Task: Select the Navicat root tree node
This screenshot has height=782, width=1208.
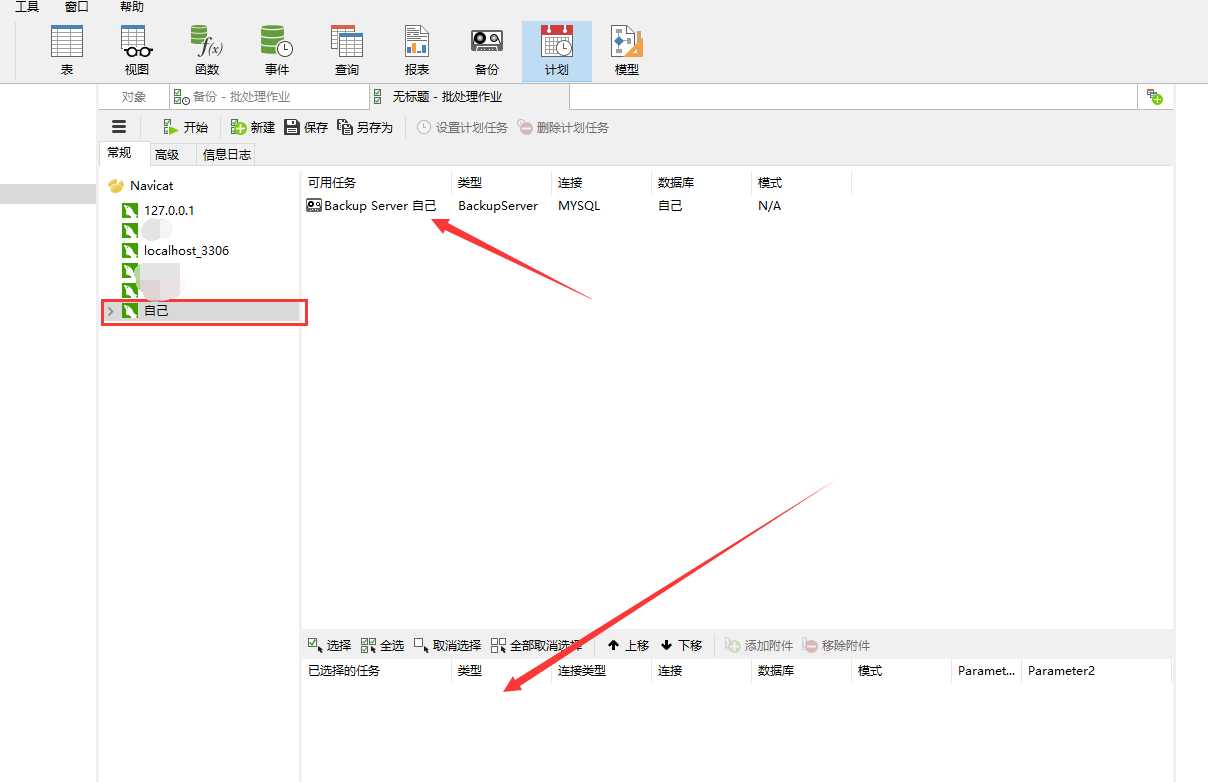Action: [141, 186]
